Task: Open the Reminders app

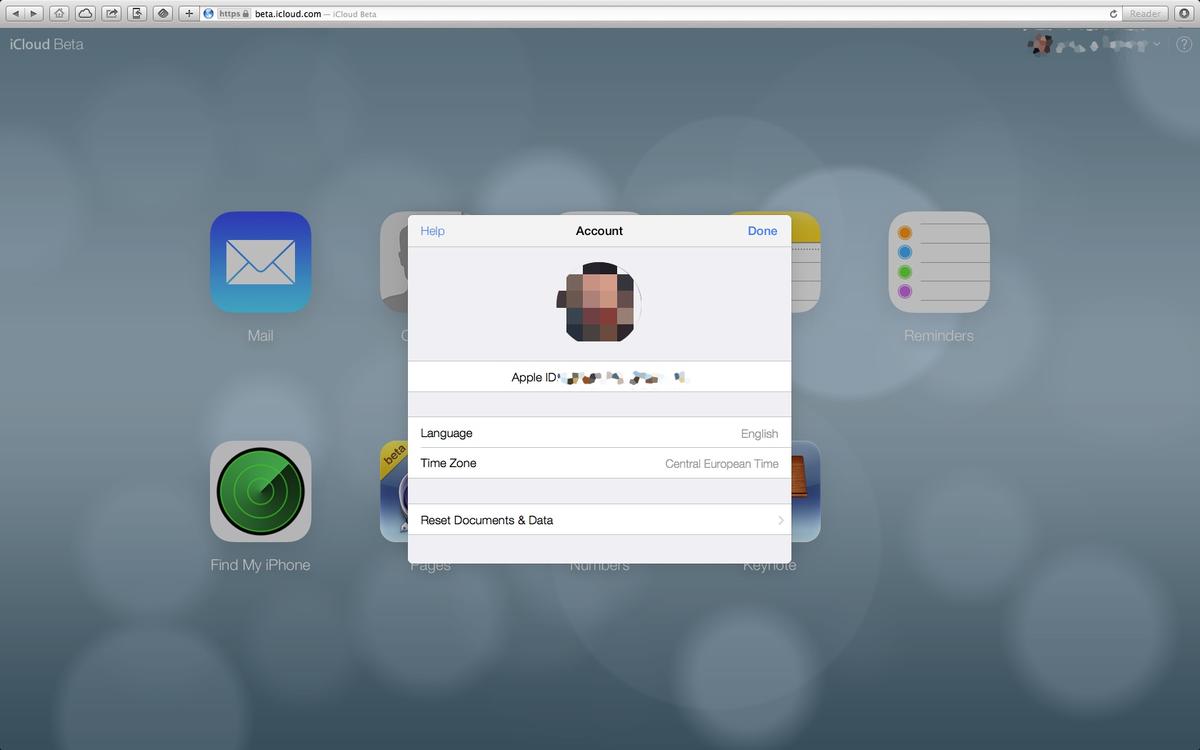Action: click(939, 262)
